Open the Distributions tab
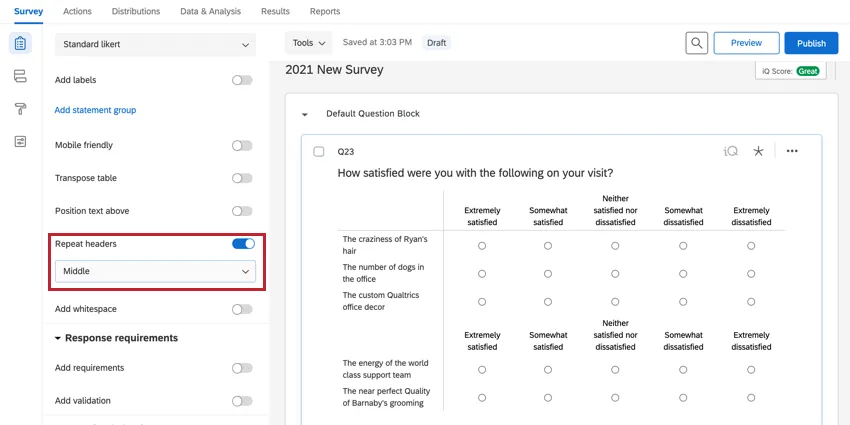850x425 pixels. [x=136, y=12]
